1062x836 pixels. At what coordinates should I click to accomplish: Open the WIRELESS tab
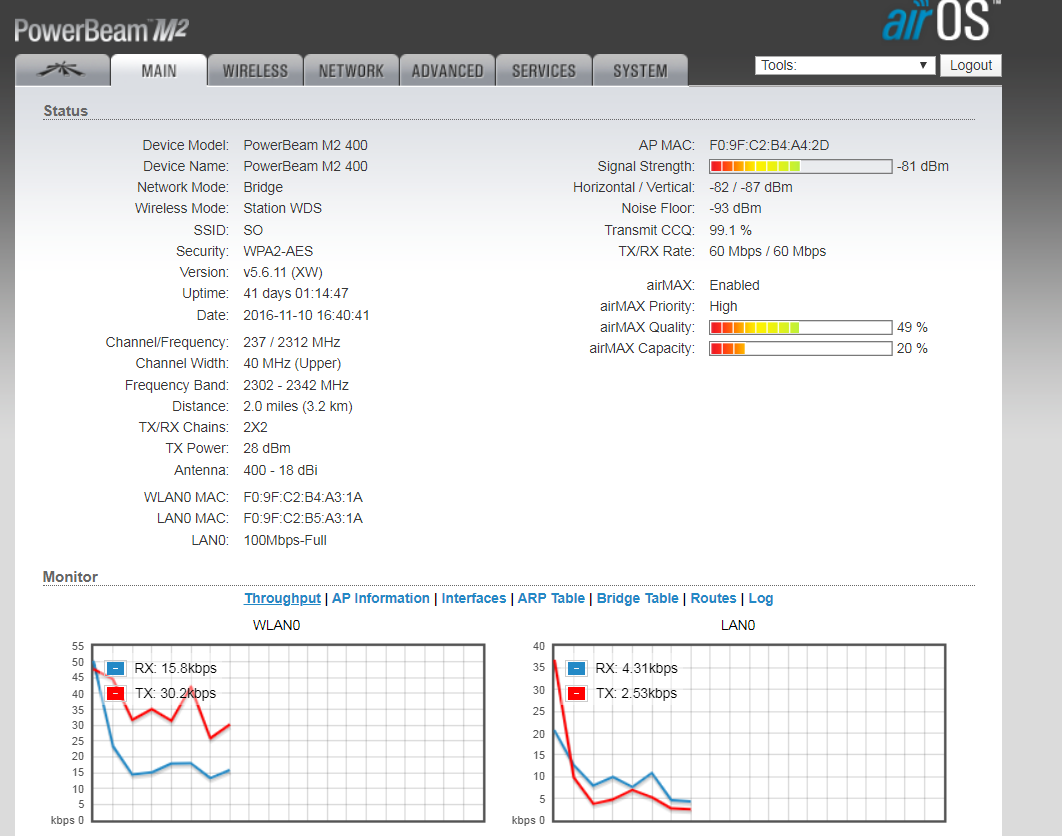(x=255, y=70)
